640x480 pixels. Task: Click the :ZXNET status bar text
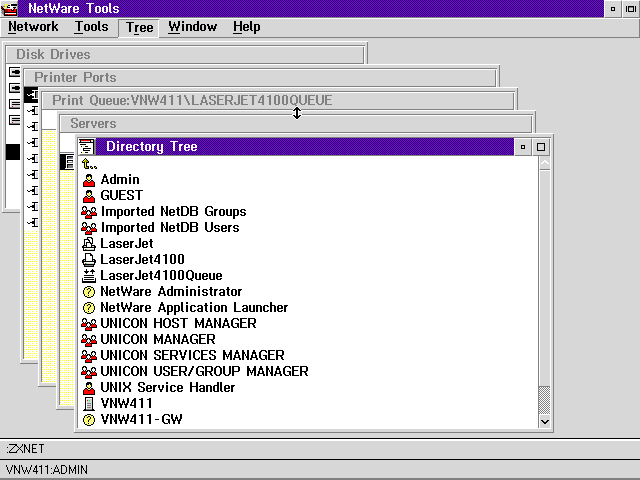tap(25, 449)
